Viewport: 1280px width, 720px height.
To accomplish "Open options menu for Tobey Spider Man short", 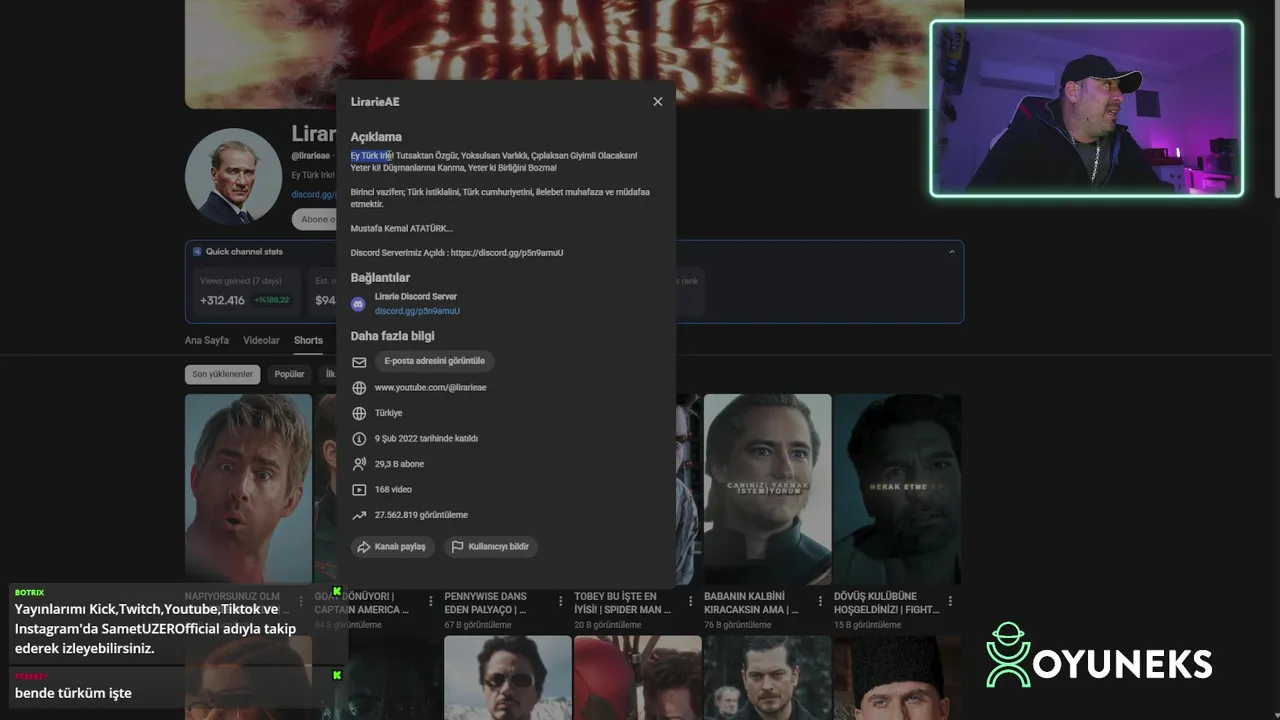I will pos(691,601).
